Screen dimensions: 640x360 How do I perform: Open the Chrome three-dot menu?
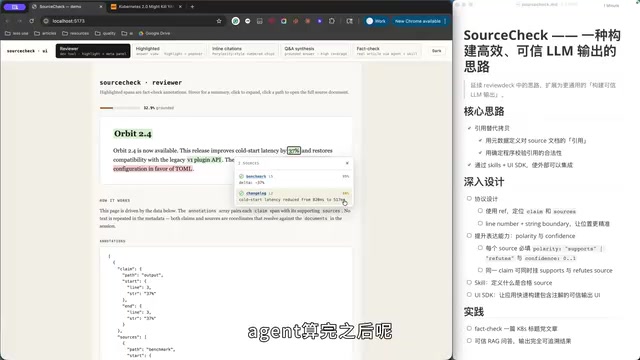click(x=445, y=21)
